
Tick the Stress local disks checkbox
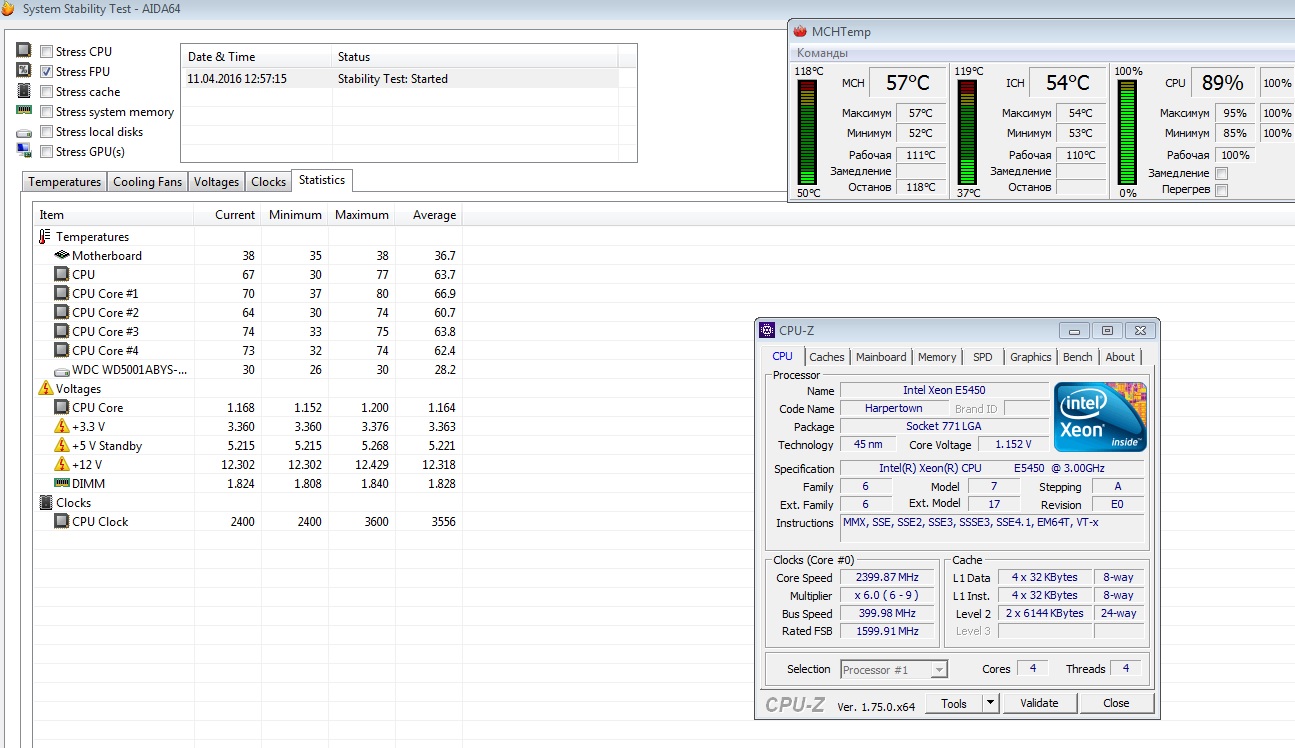pos(46,131)
